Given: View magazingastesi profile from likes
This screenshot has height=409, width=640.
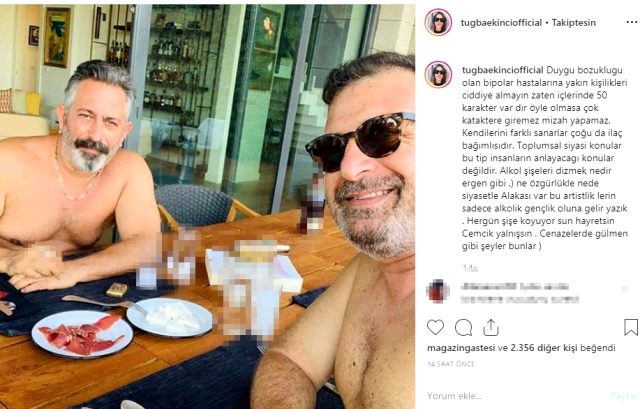Looking at the screenshot, I should click(461, 348).
